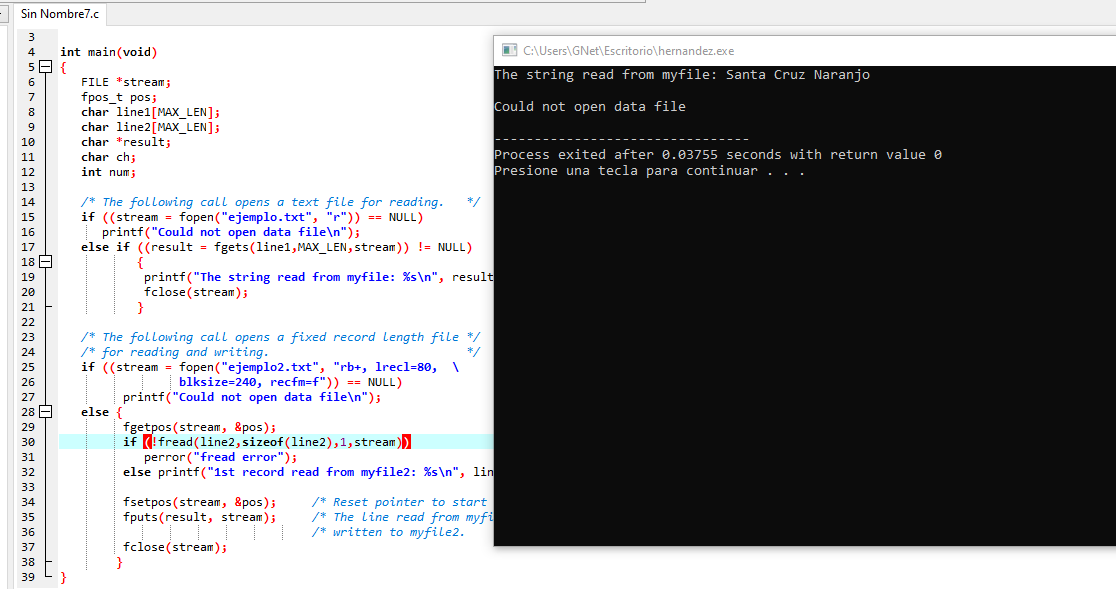This screenshot has height=589, width=1116.
Task: Collapse the main function fold at line 5
Action: pos(46,67)
